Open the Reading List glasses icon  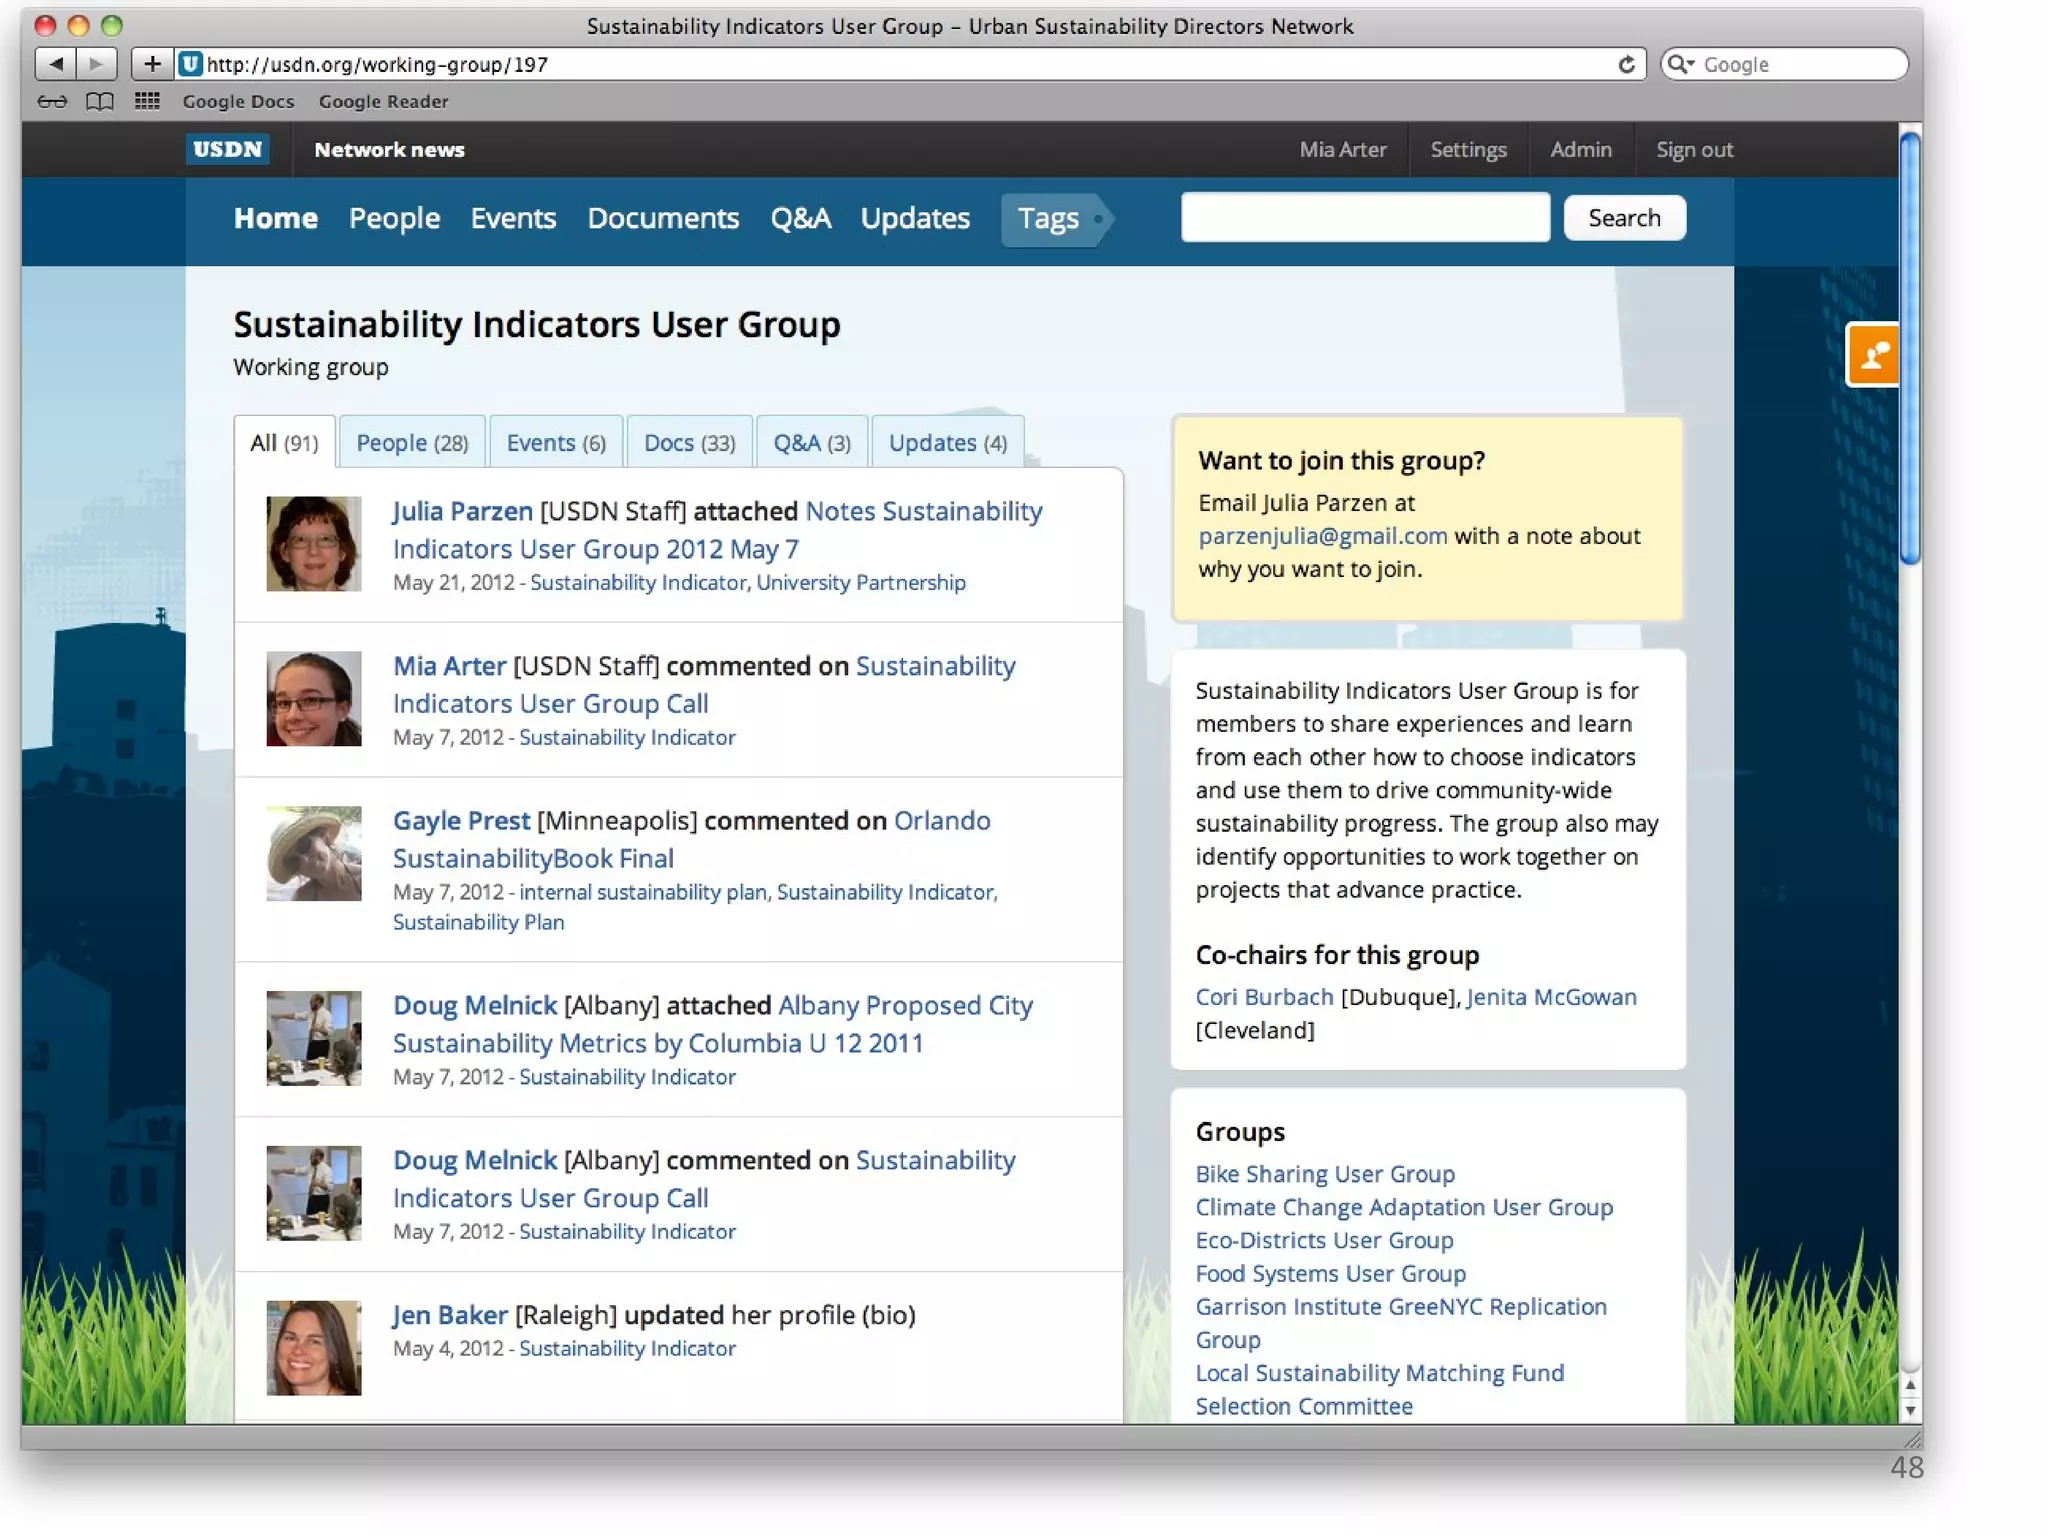click(52, 102)
